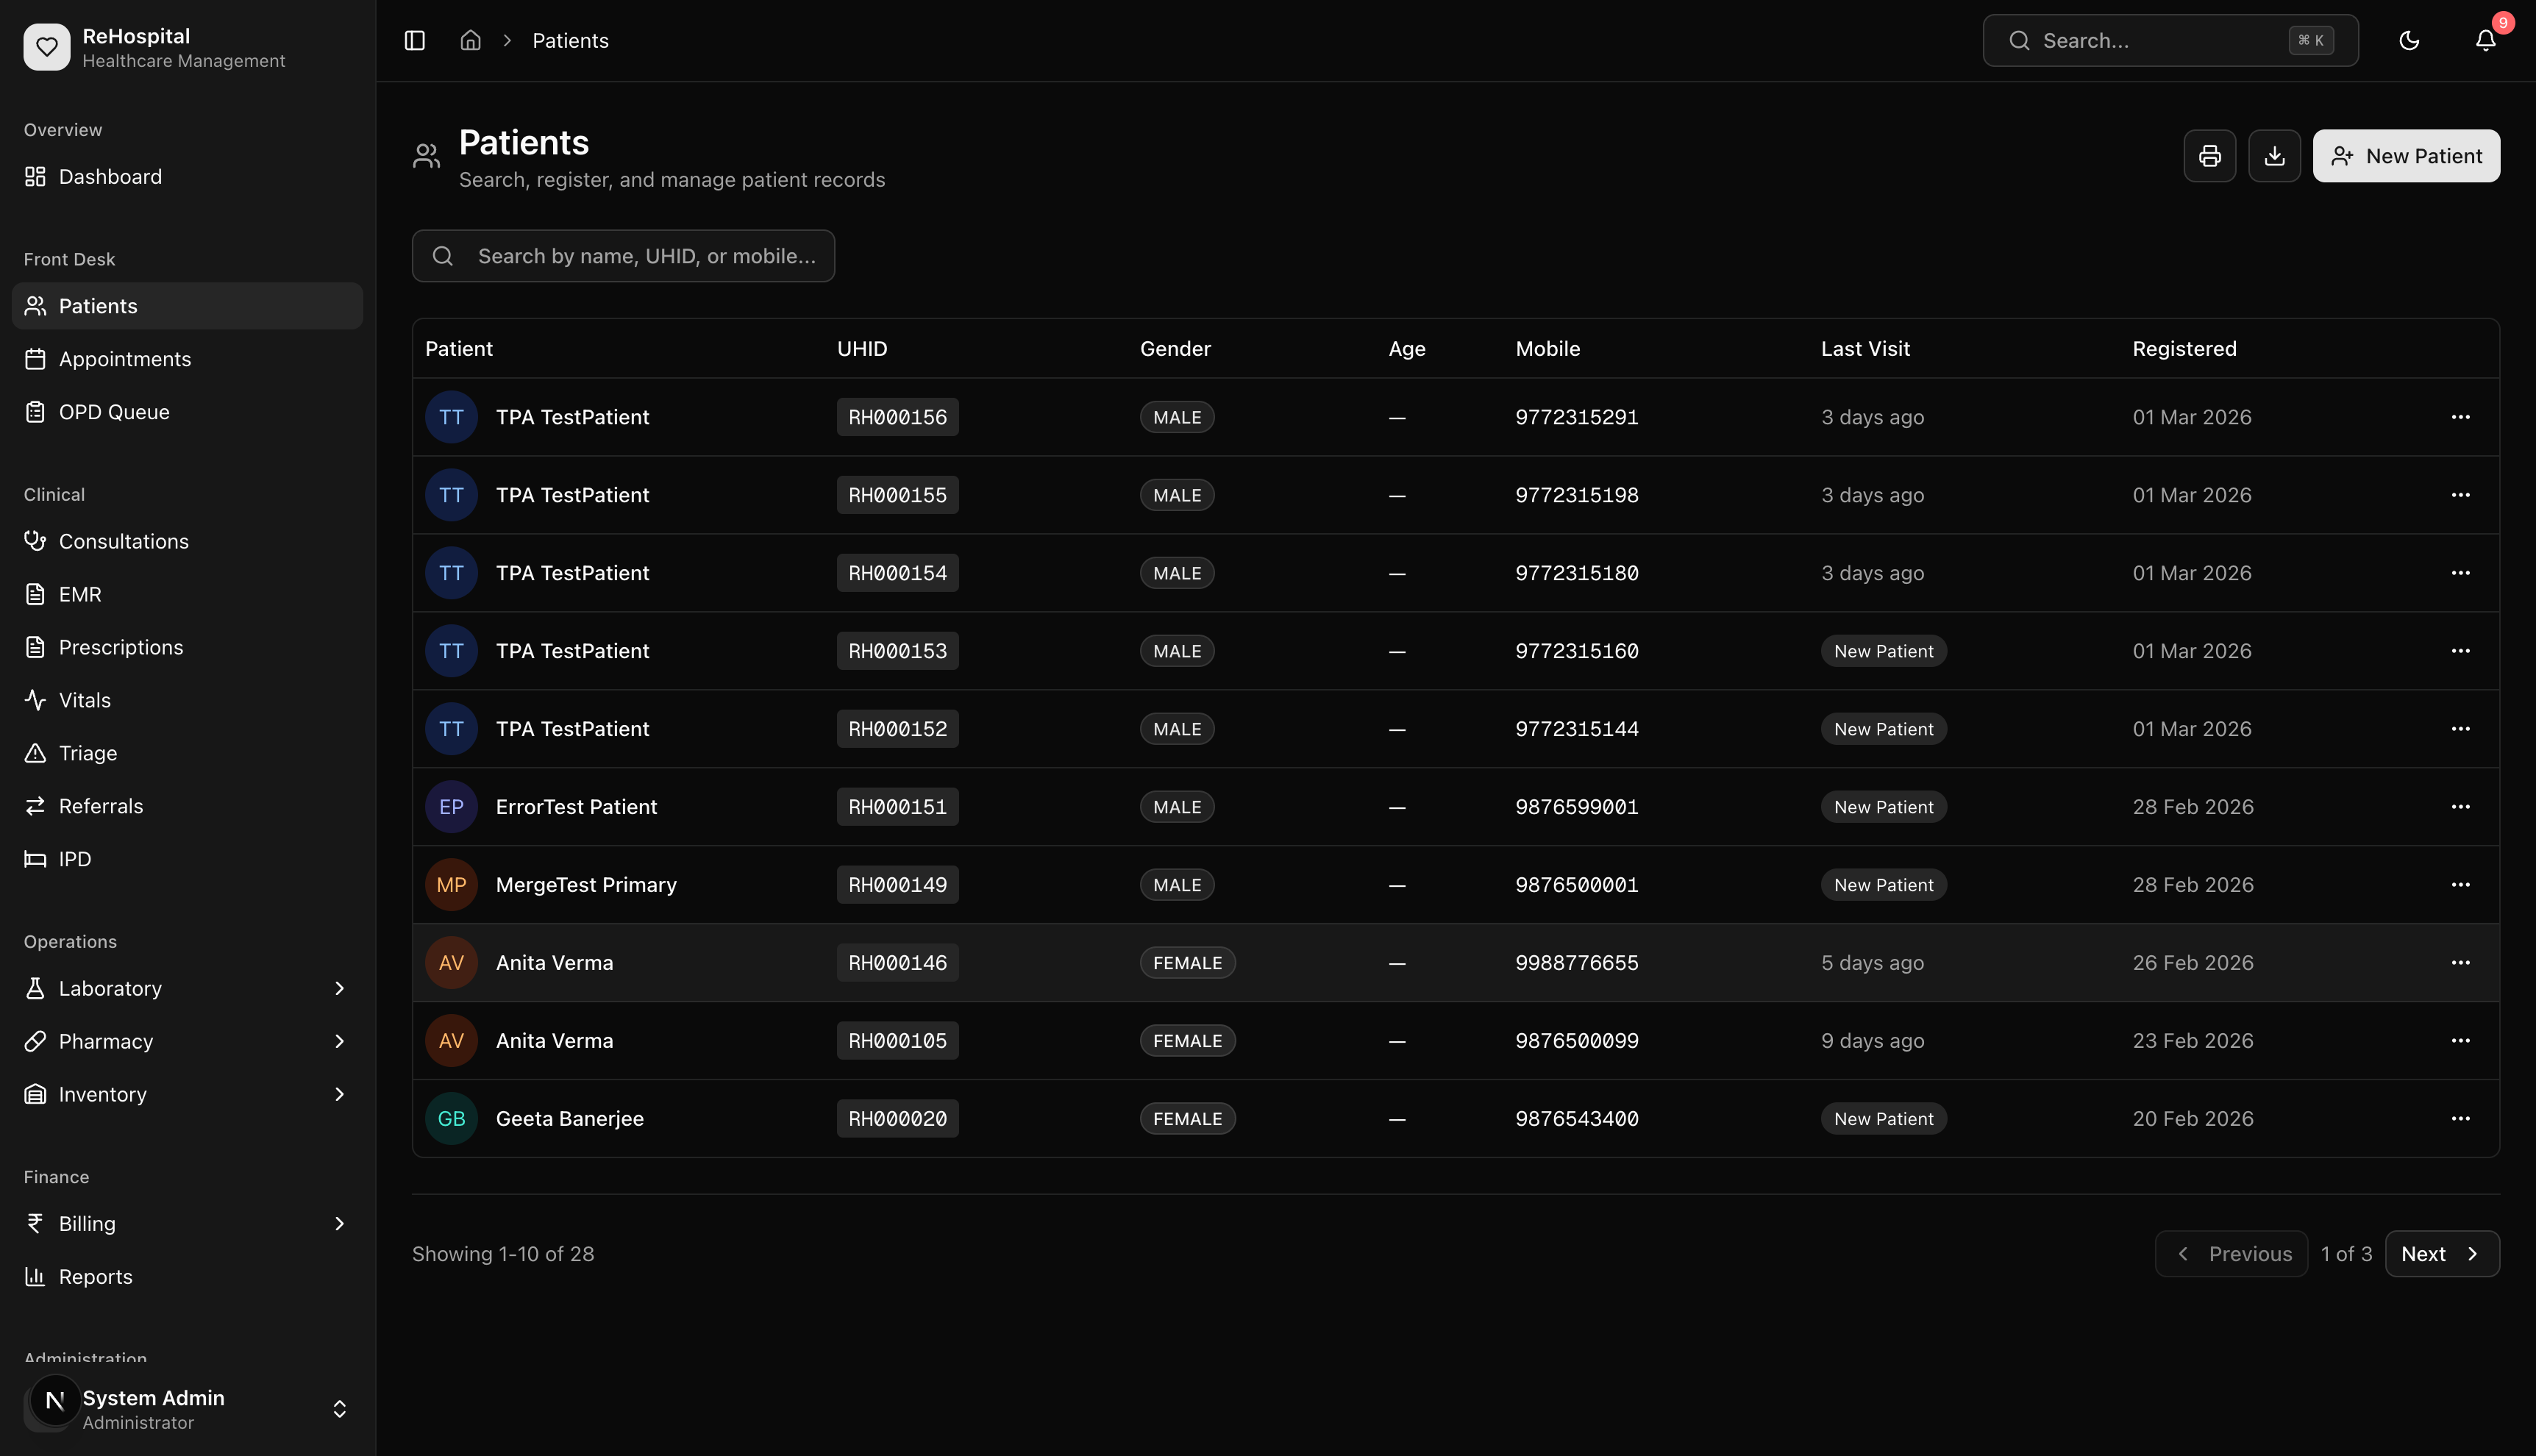This screenshot has width=2536, height=1456.
Task: Click the download export icon
Action: (x=2274, y=156)
